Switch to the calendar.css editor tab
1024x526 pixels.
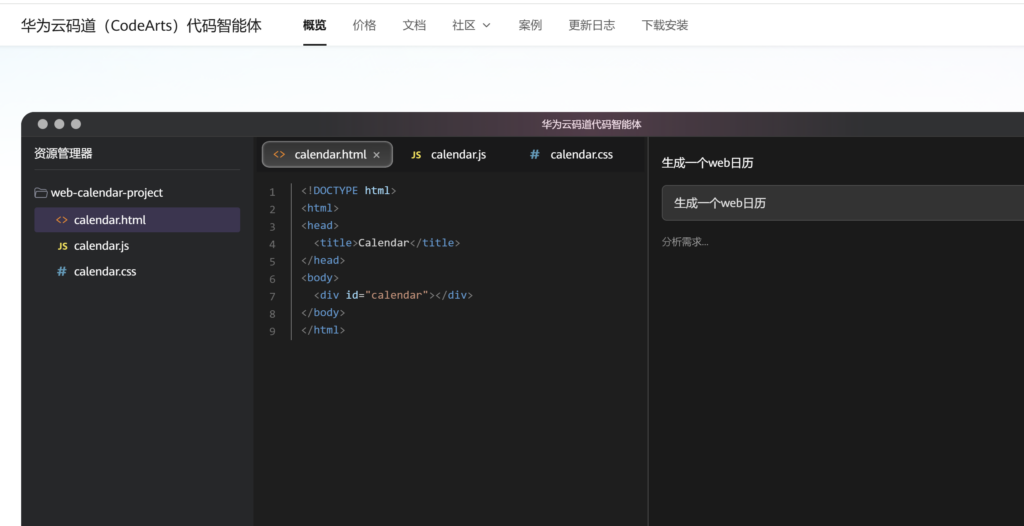pos(572,155)
